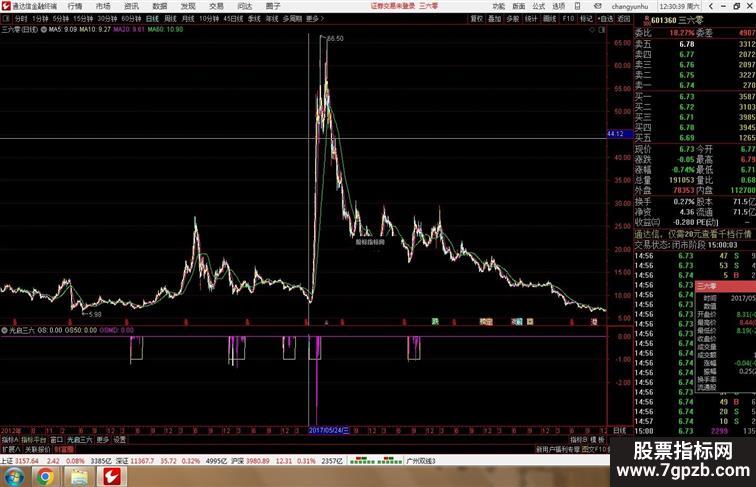This screenshot has width=756, height=487.
Task: Select the 光启三六 indicator tab
Action: [x=80, y=440]
